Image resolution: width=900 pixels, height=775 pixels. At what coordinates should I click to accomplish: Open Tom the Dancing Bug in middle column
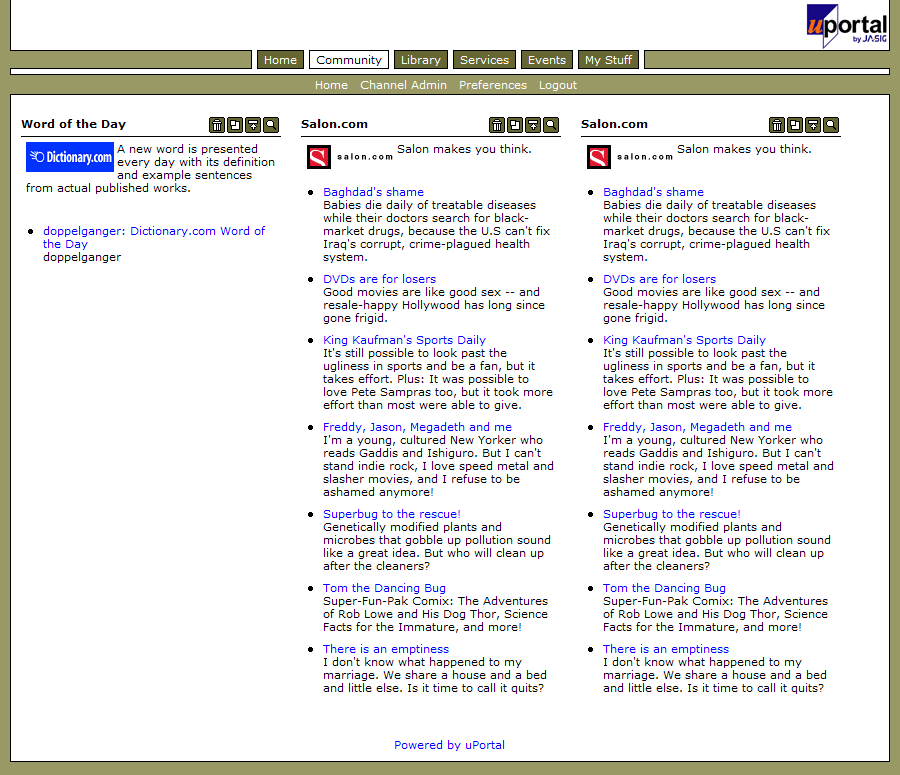[x=384, y=588]
